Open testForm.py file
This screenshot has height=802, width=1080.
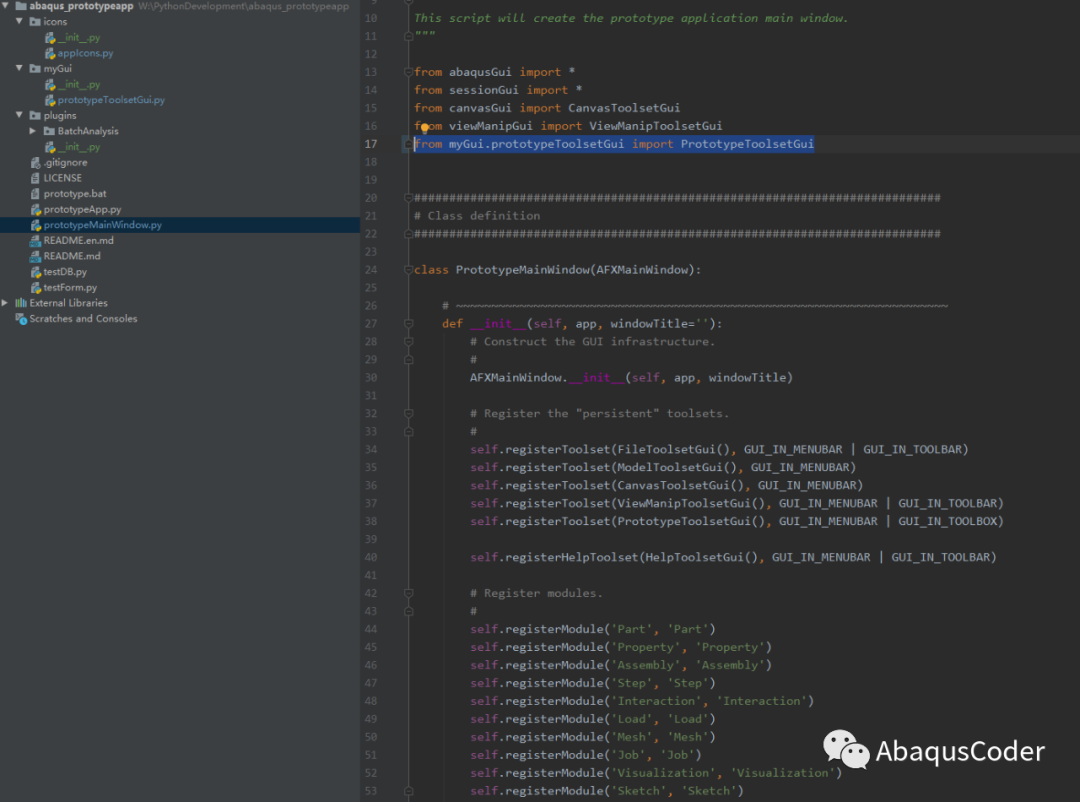(x=70, y=287)
